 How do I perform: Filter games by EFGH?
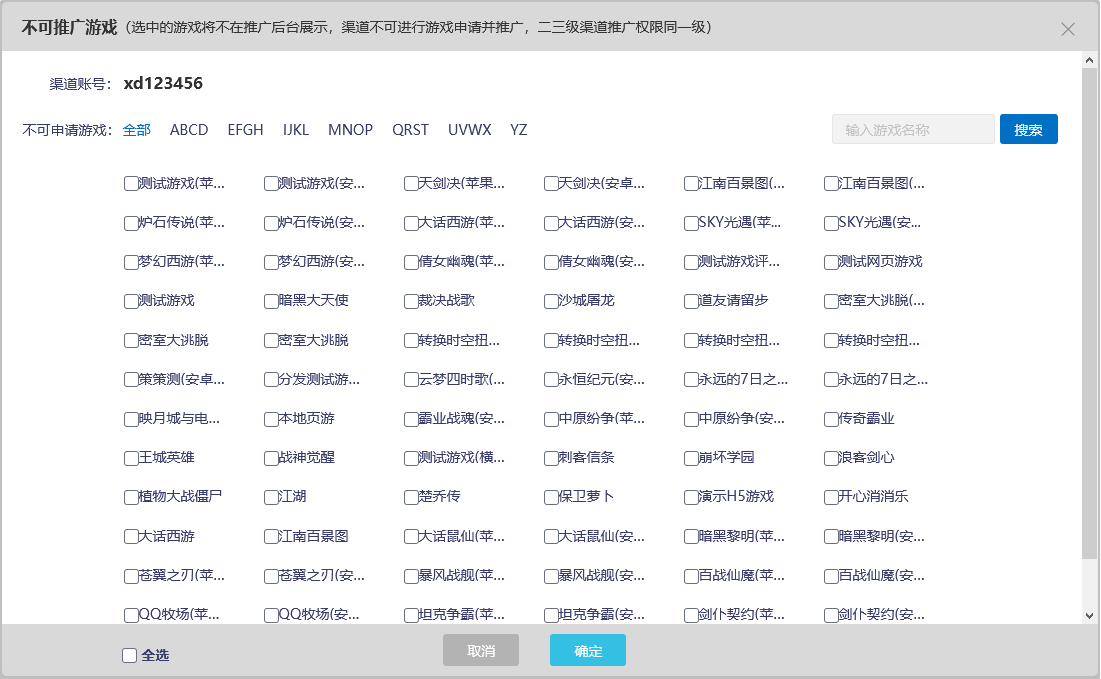click(245, 130)
